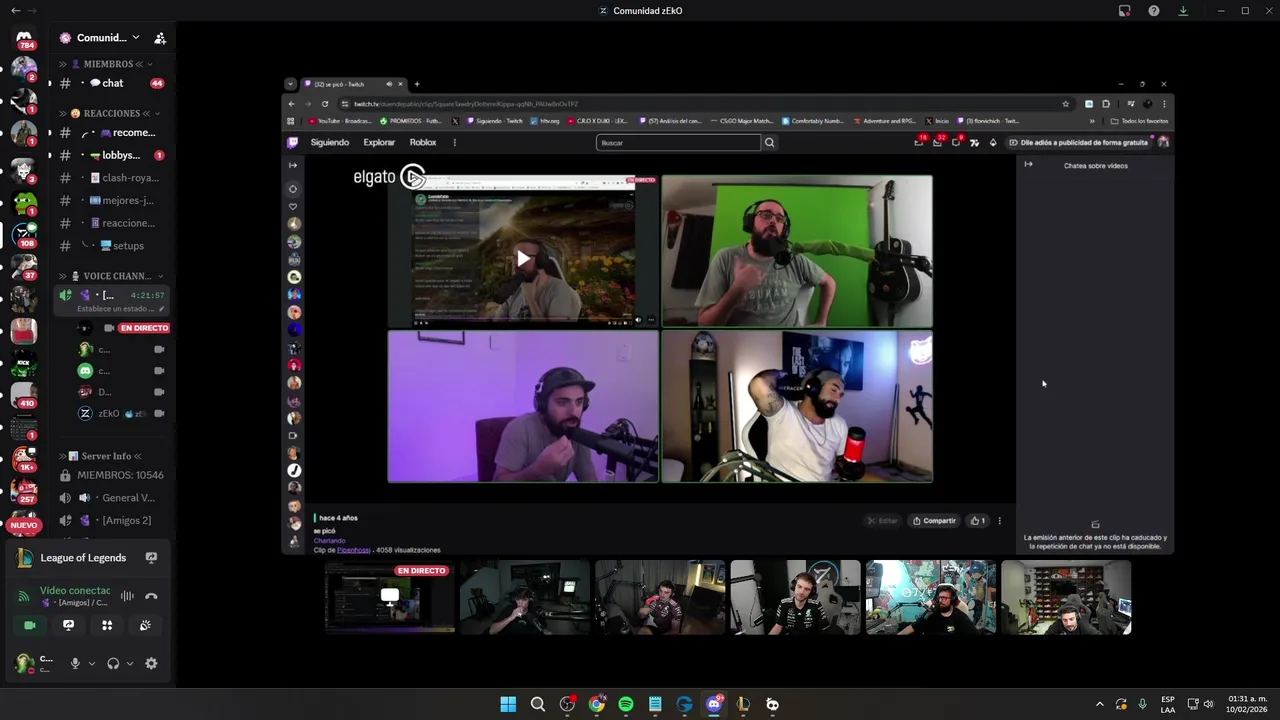Join the [Amigos 2] voice channel
This screenshot has height=720, width=1280.
tap(111, 520)
